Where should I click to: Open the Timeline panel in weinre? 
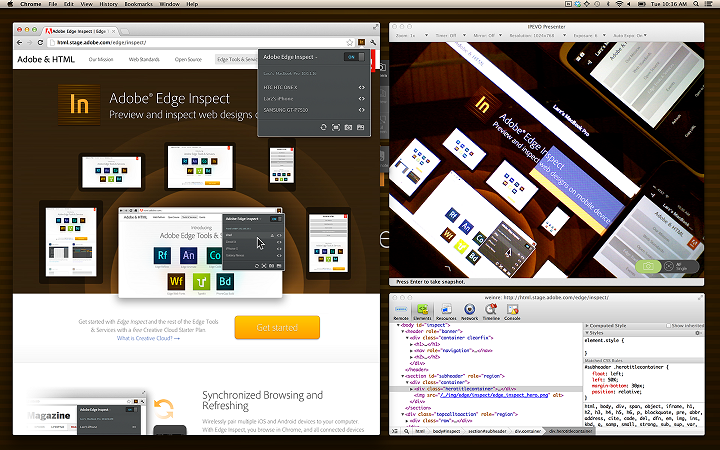pyautogui.click(x=491, y=312)
